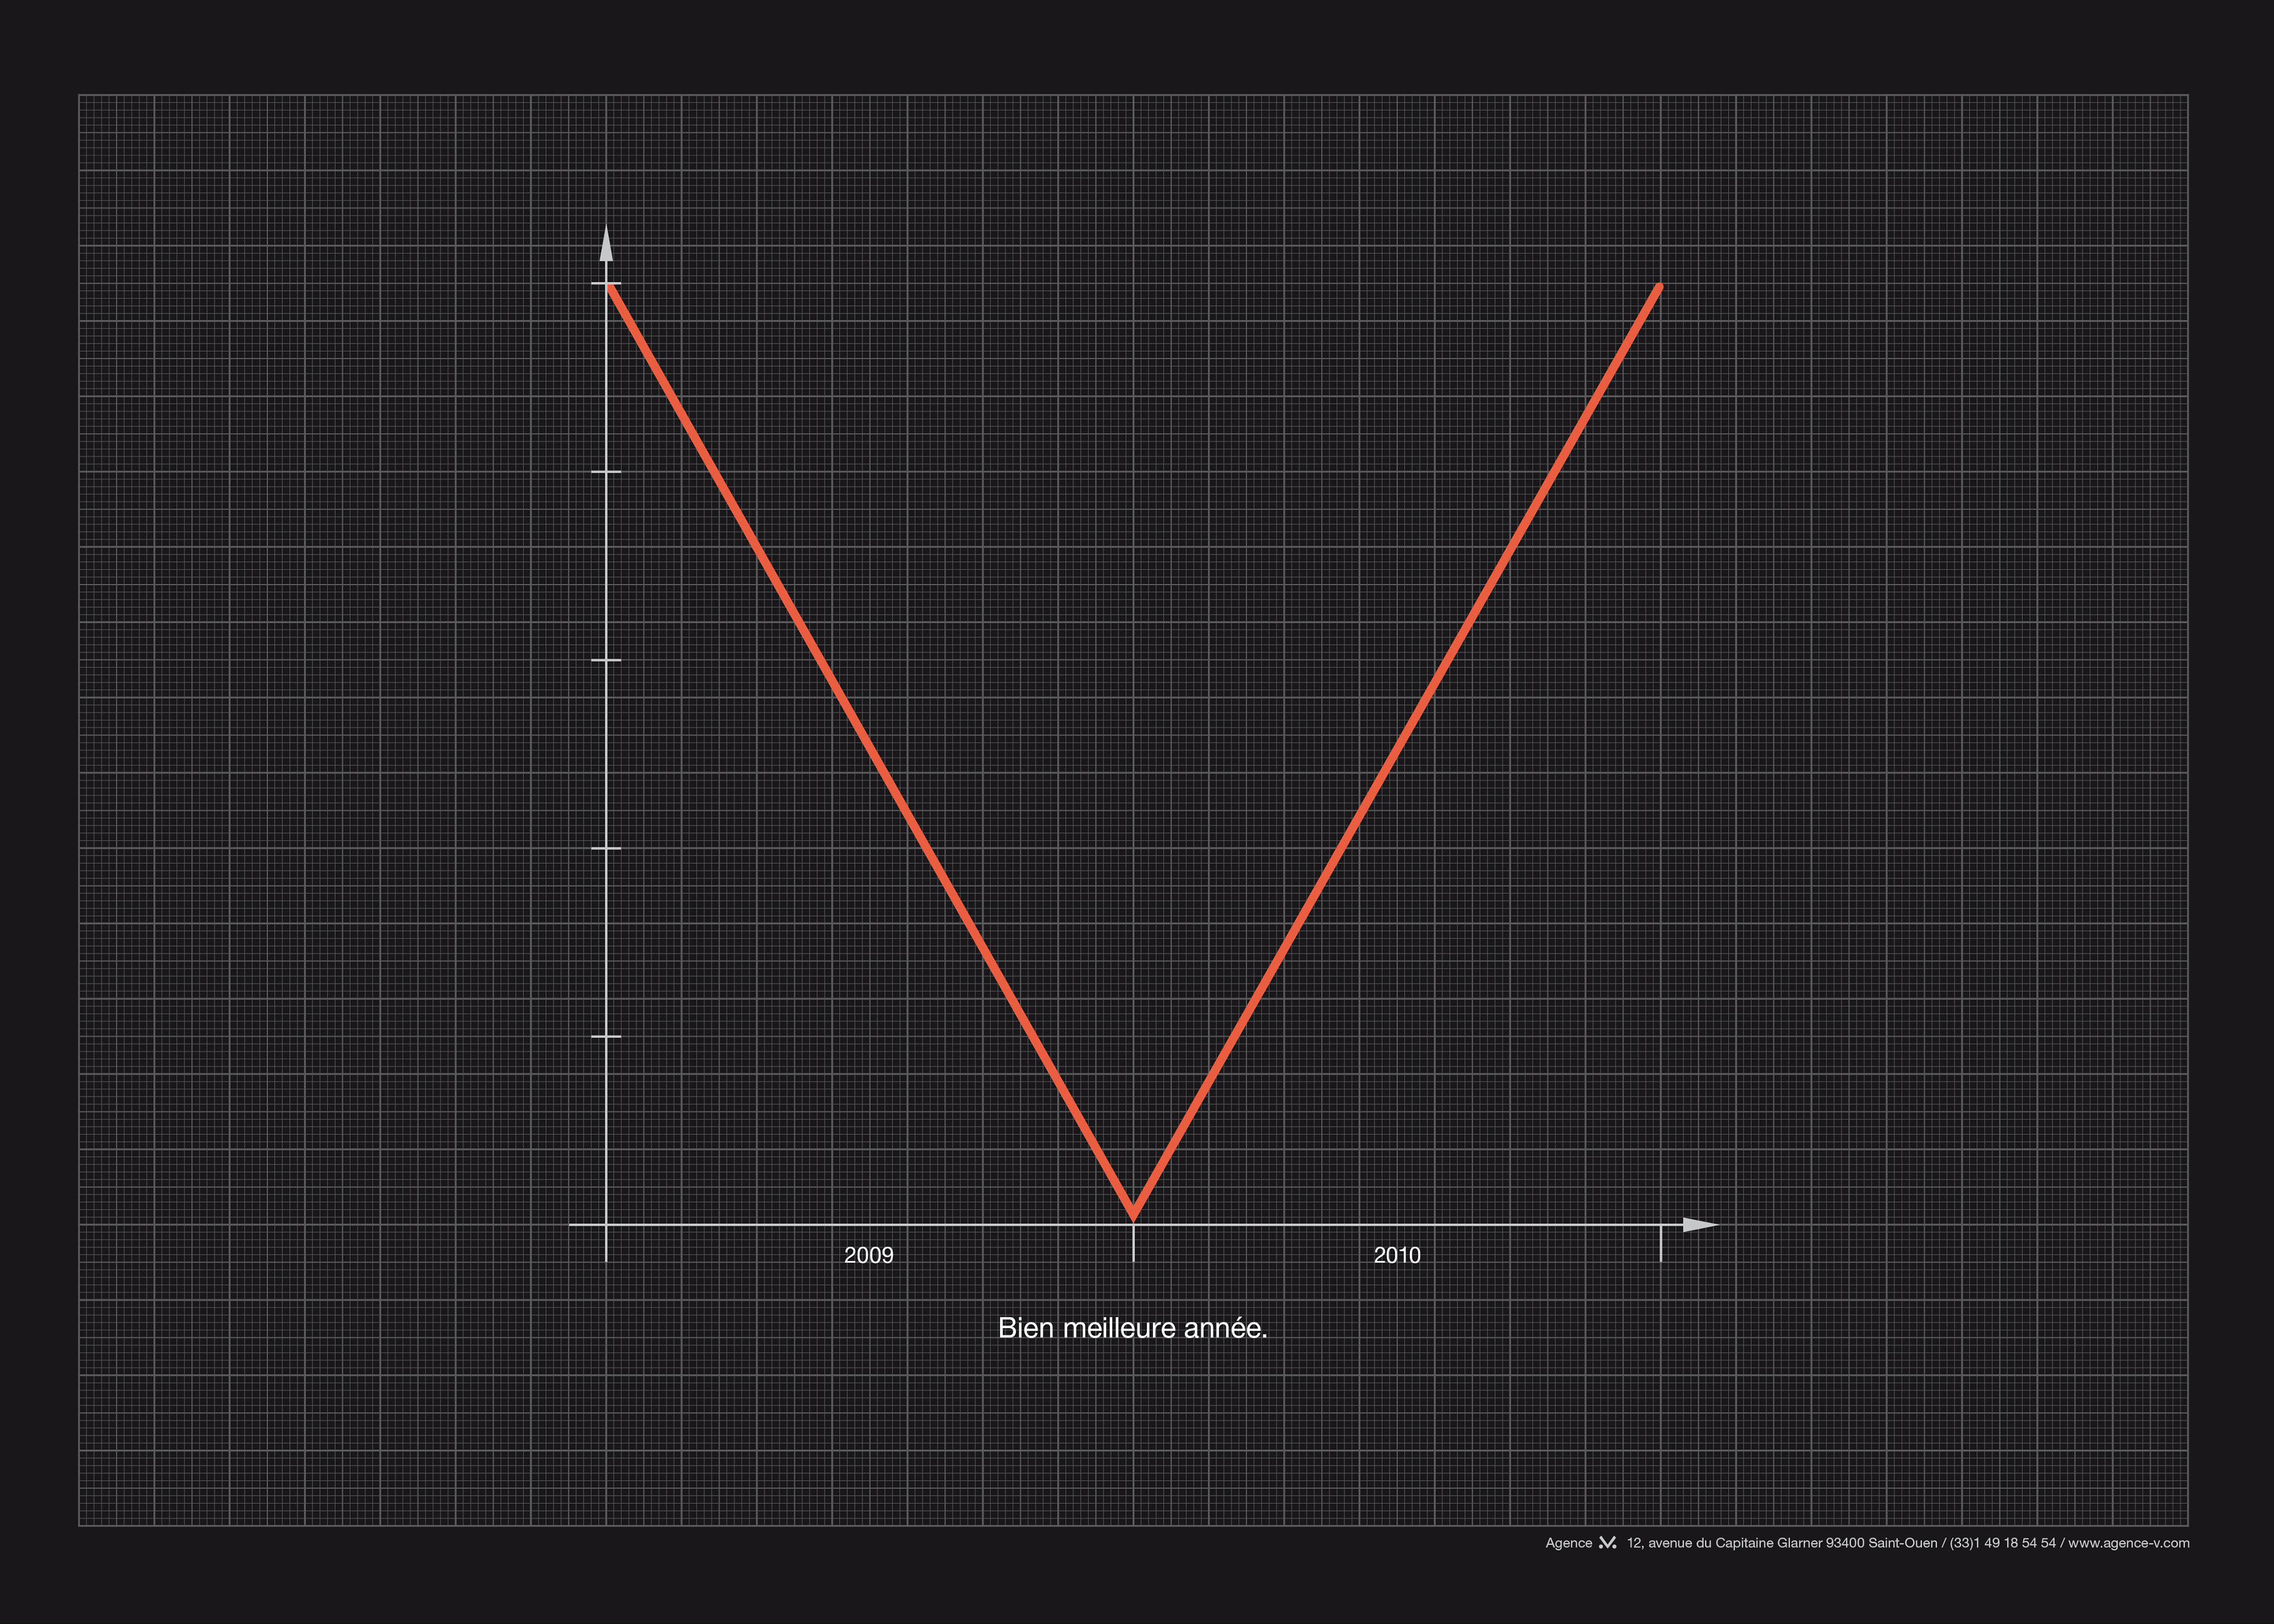This screenshot has height=1624, width=2274.
Task: Click the address text '12, avenue du Capitaine Glarner'
Action: point(1724,1543)
